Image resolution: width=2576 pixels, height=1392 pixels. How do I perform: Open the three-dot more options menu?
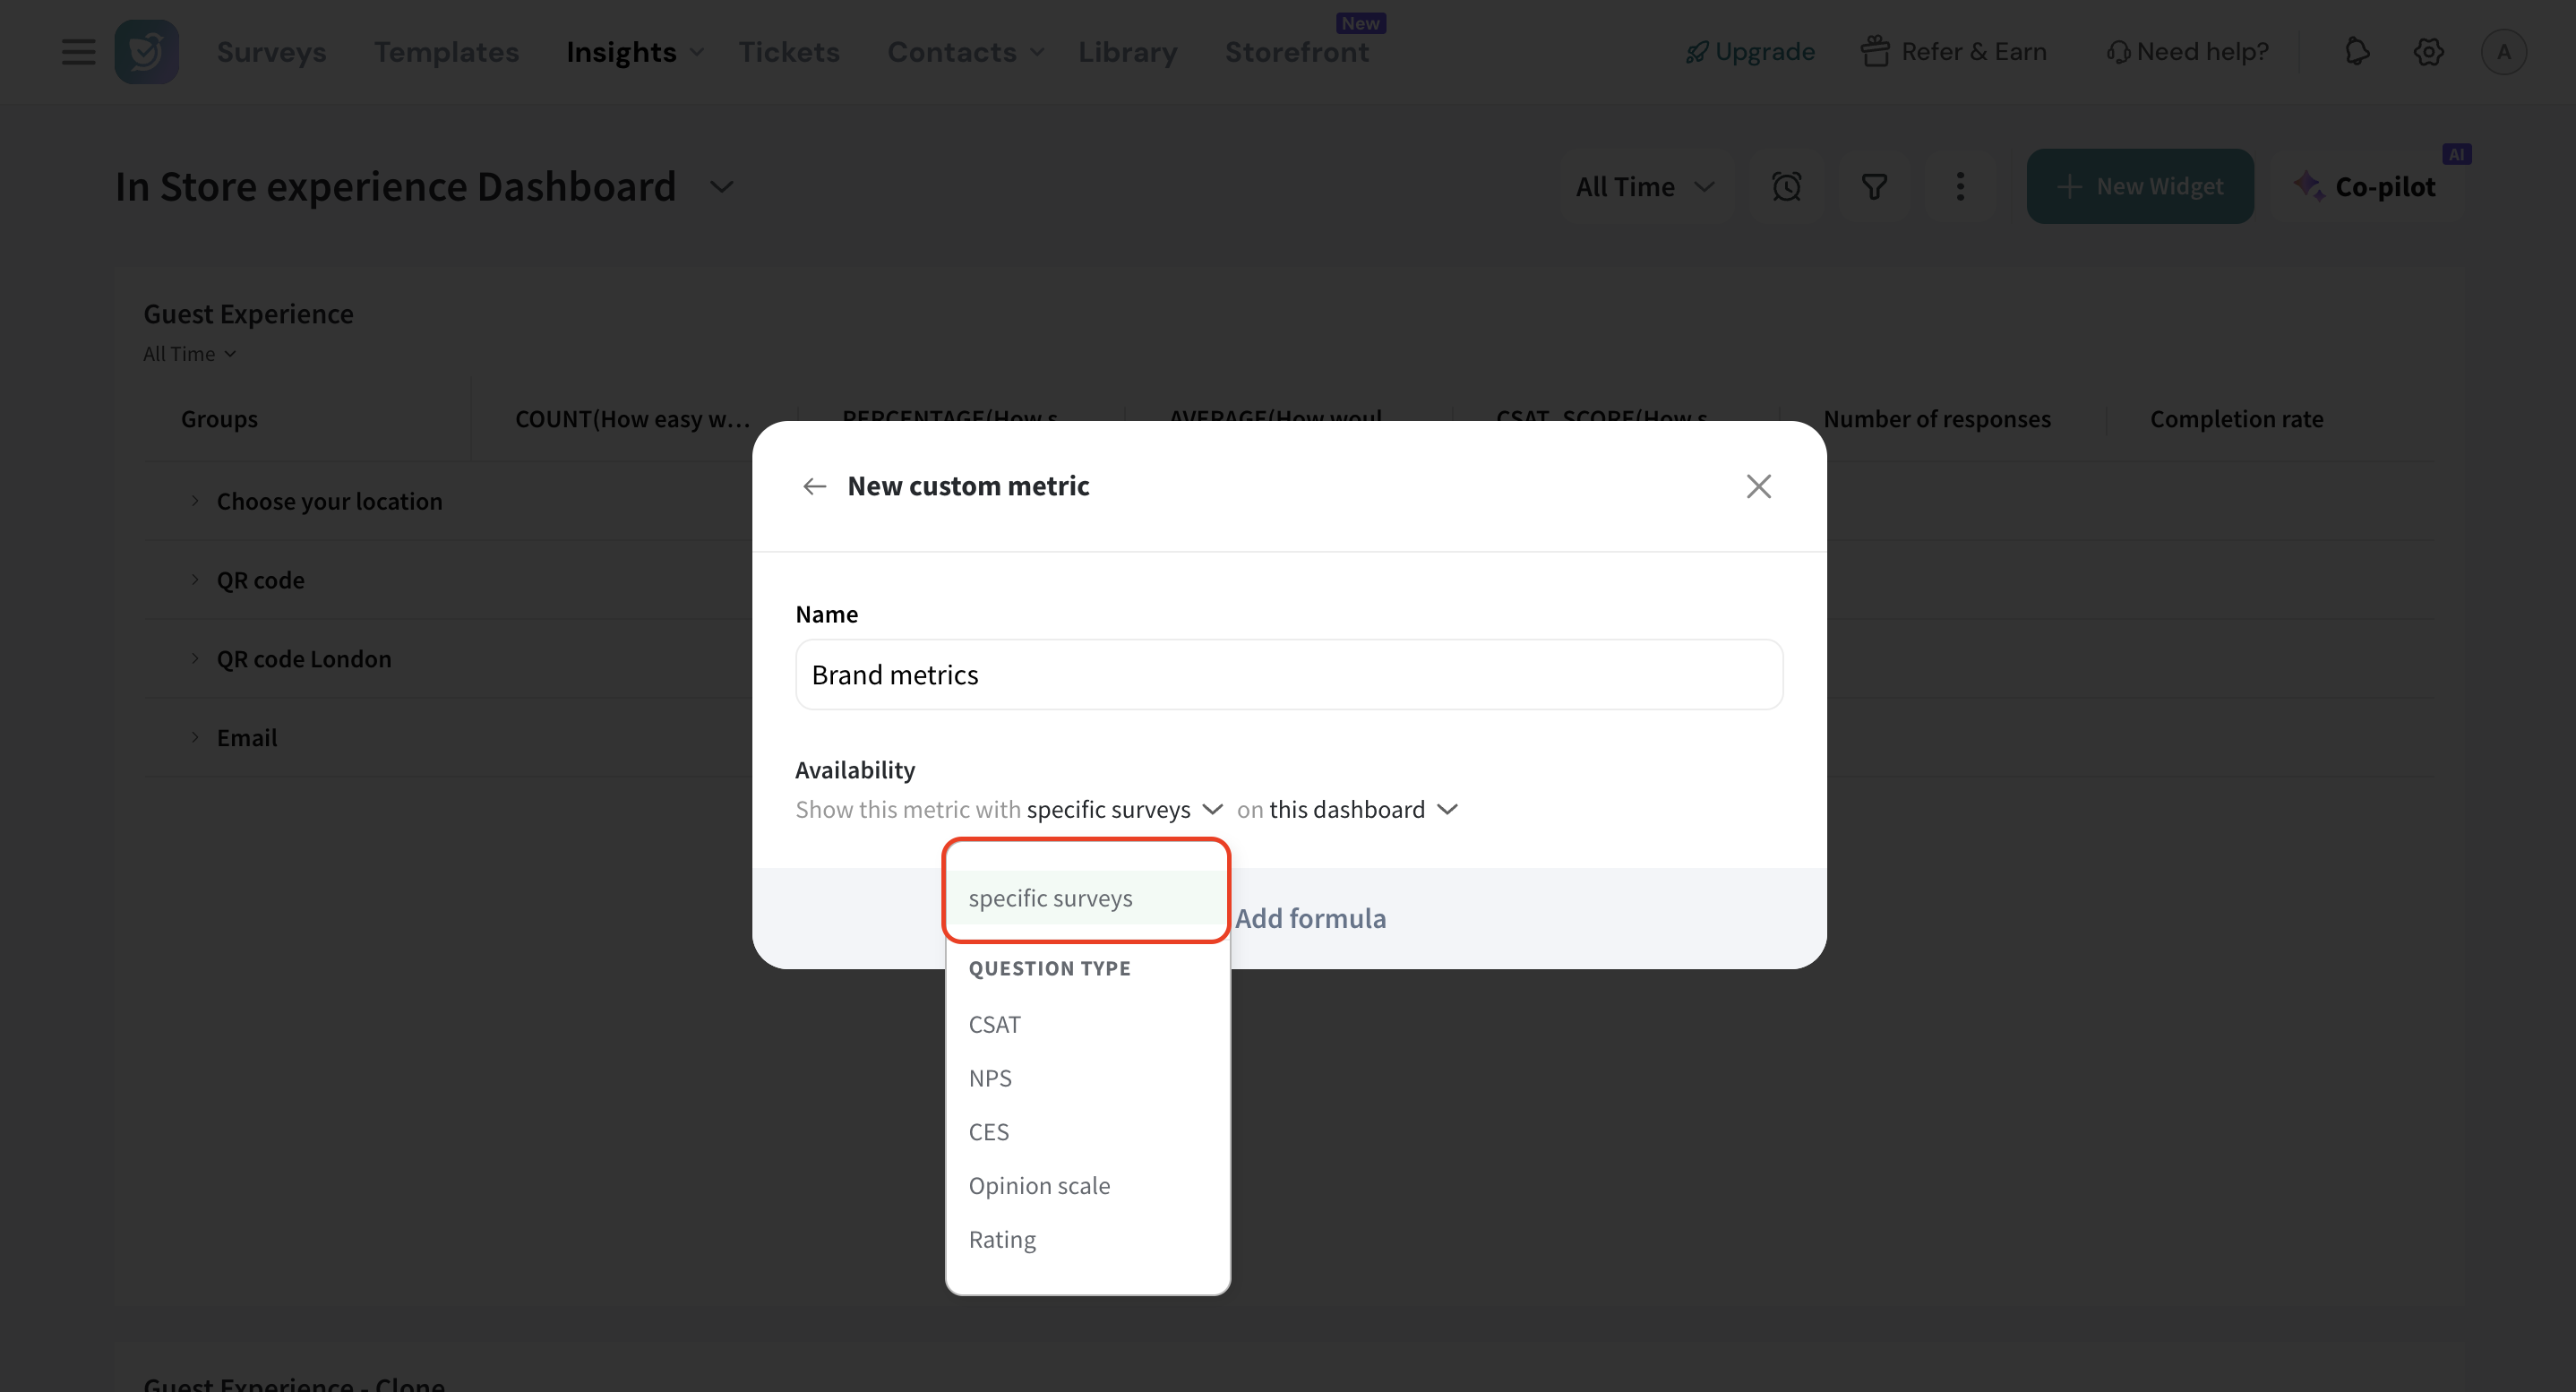pos(1960,187)
